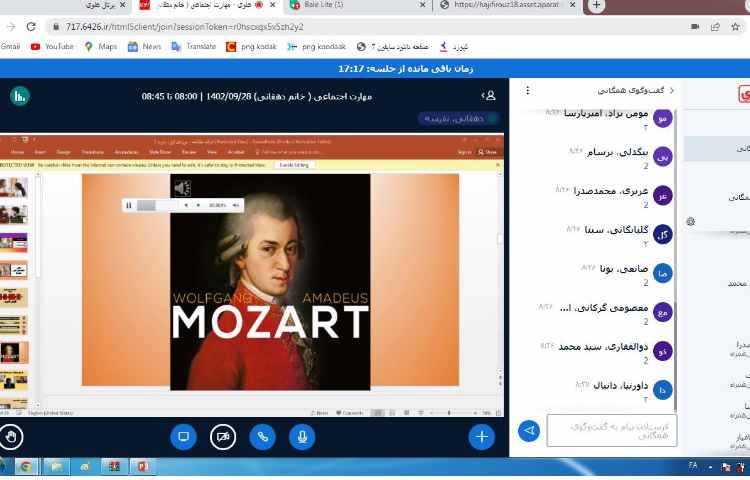Pause the audio in shared slide
Viewport: 750px width, 480px height.
(129, 205)
